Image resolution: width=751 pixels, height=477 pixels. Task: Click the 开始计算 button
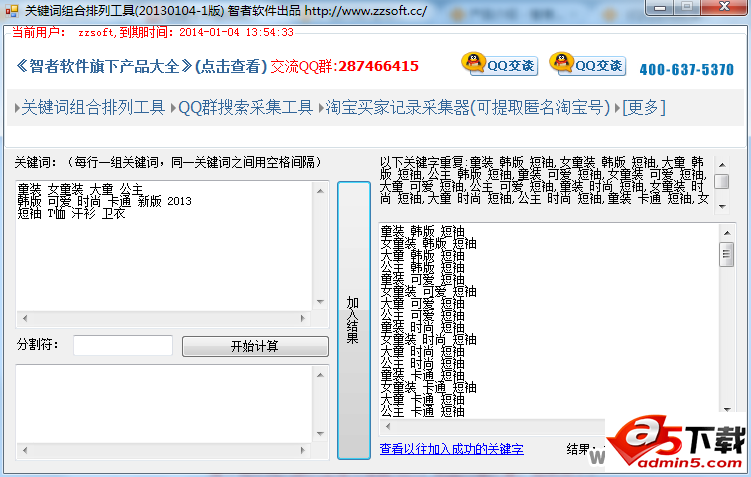tap(255, 346)
